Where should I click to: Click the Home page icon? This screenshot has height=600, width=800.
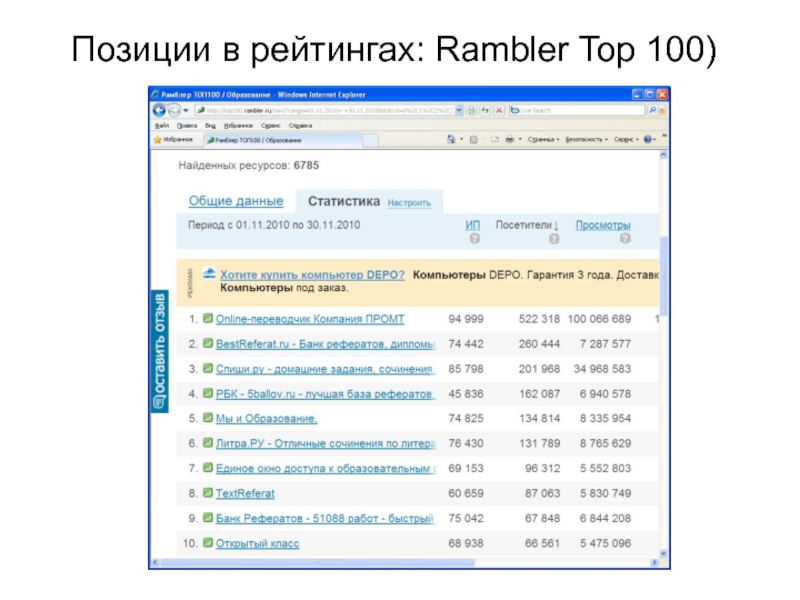point(451,139)
